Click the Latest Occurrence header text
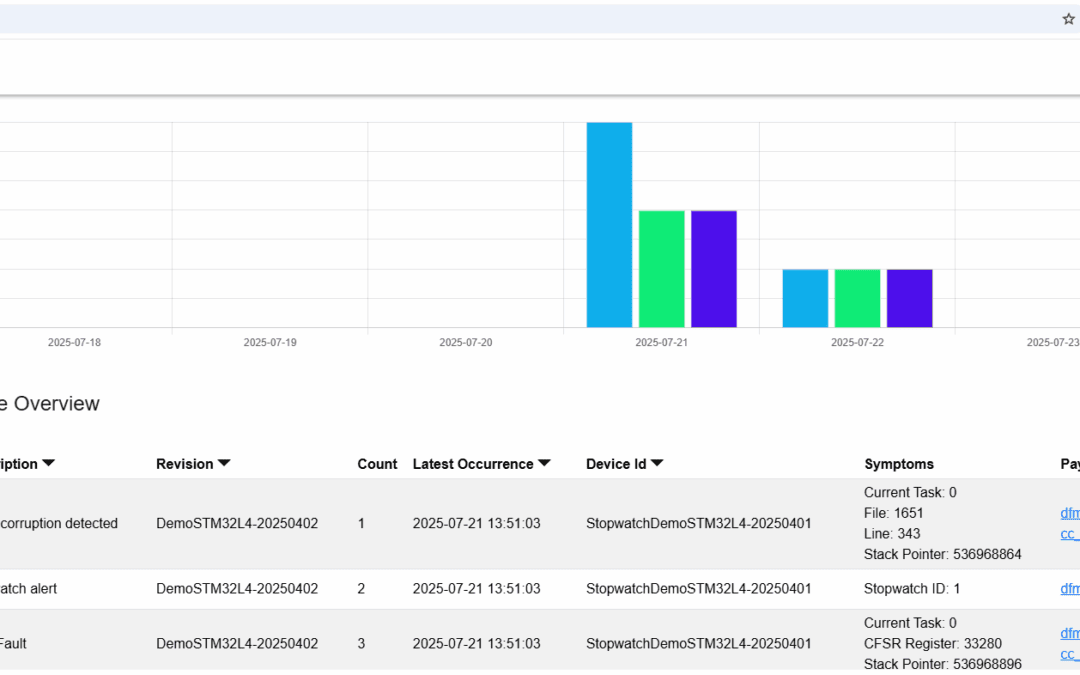Viewport: 1080px width, 675px height. click(x=473, y=464)
